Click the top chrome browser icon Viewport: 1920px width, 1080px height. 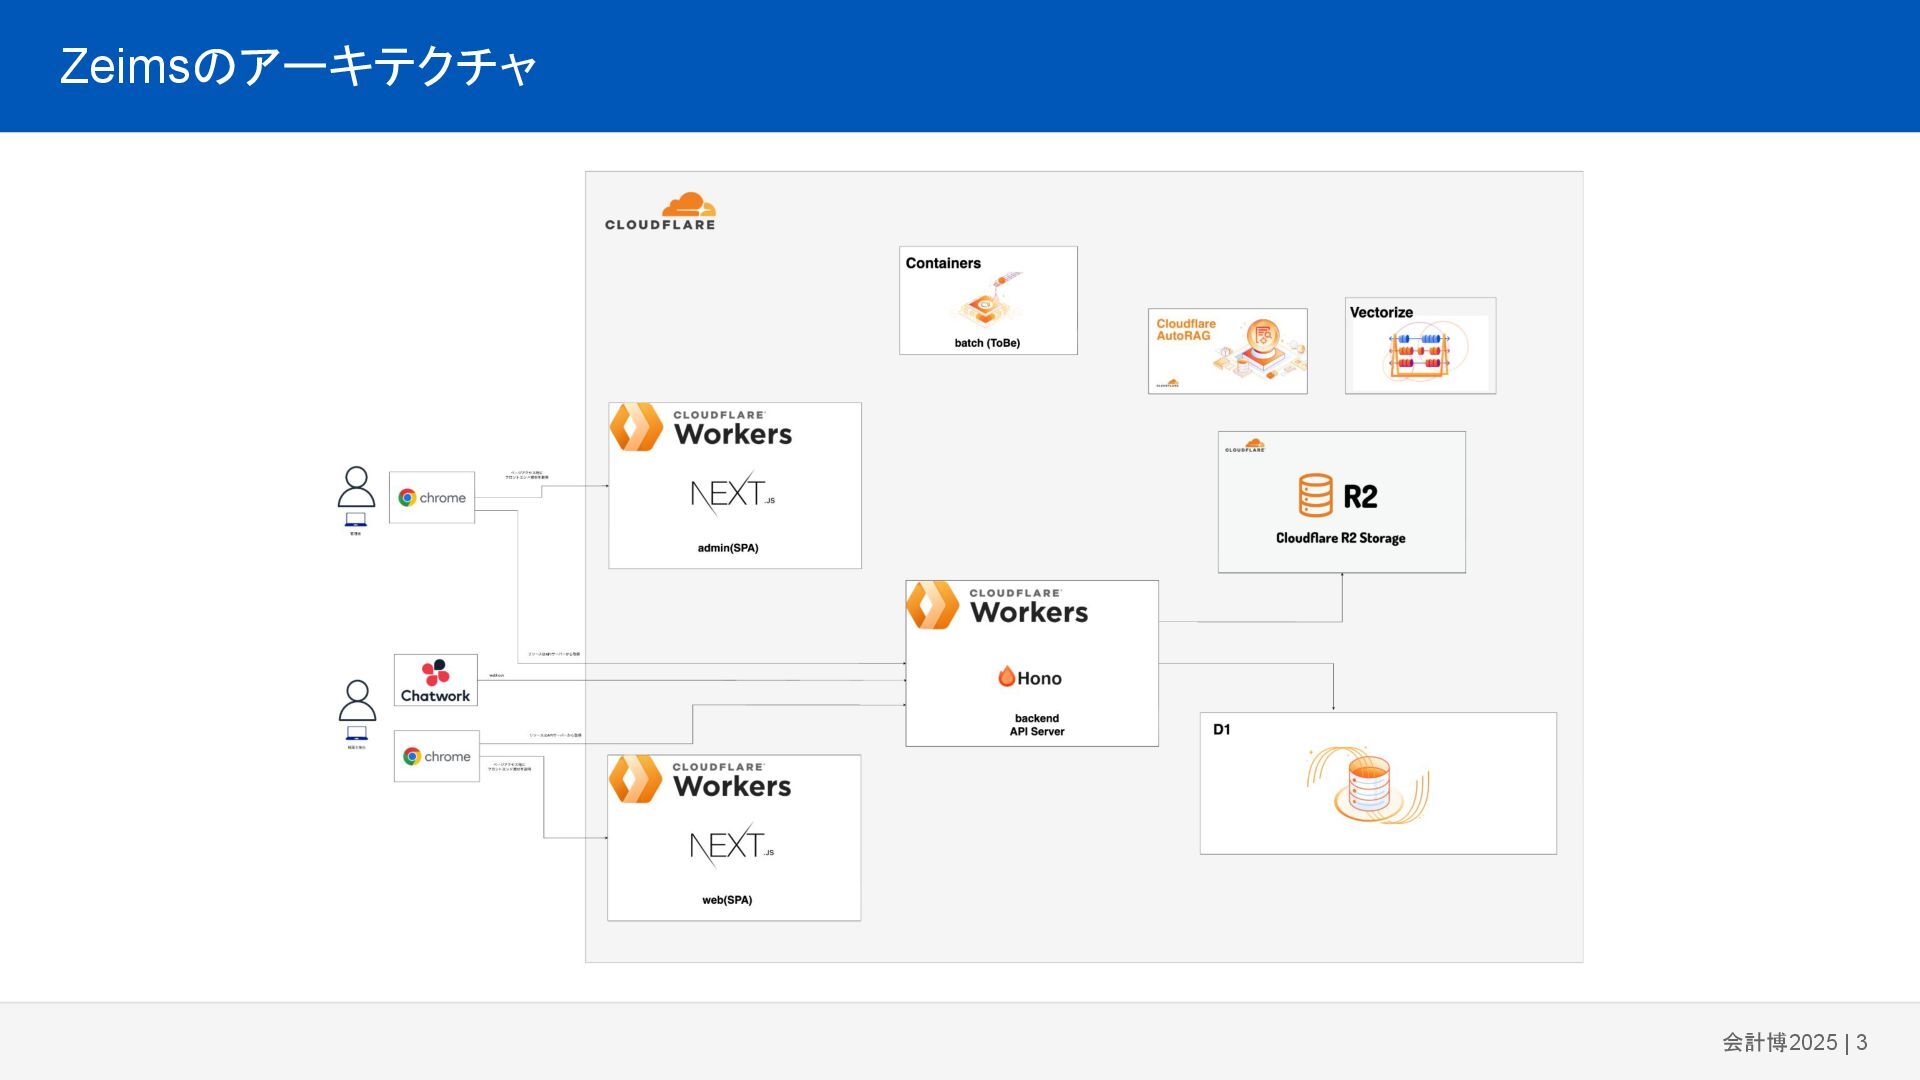pos(408,498)
